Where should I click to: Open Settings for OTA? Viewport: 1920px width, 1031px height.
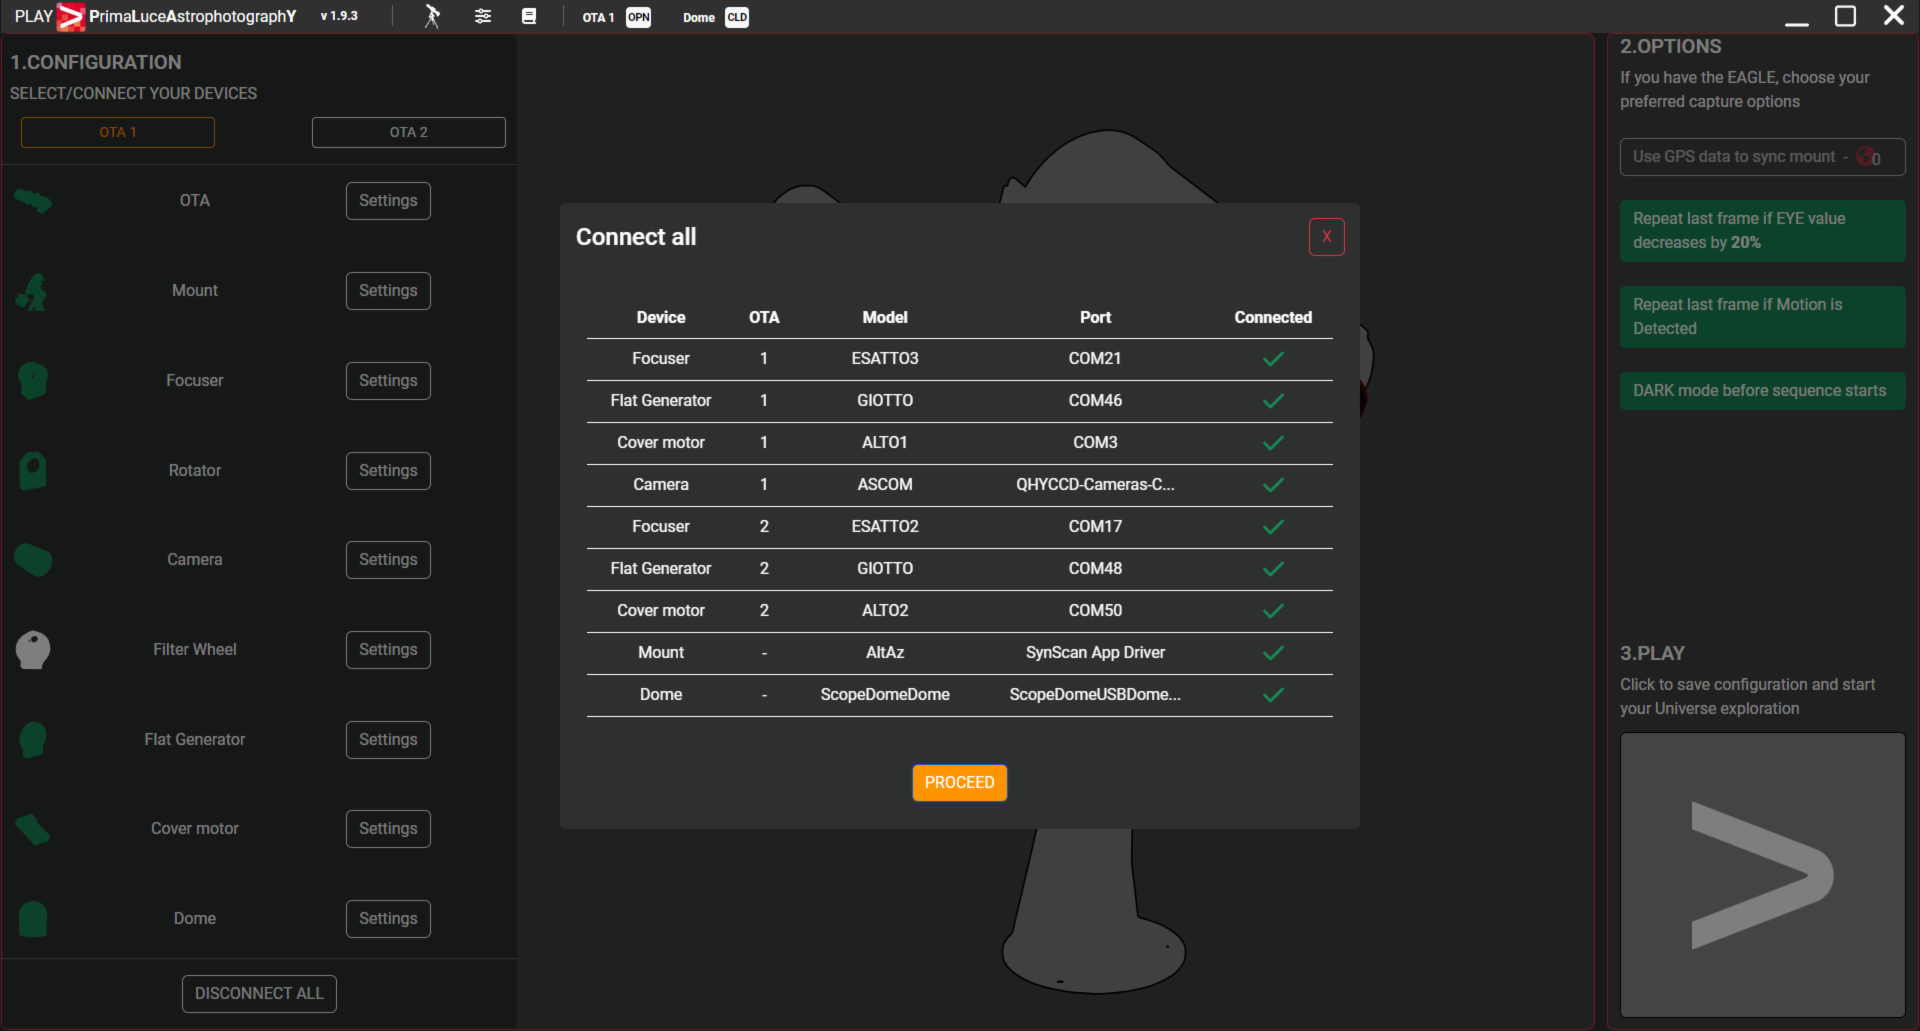tap(388, 201)
